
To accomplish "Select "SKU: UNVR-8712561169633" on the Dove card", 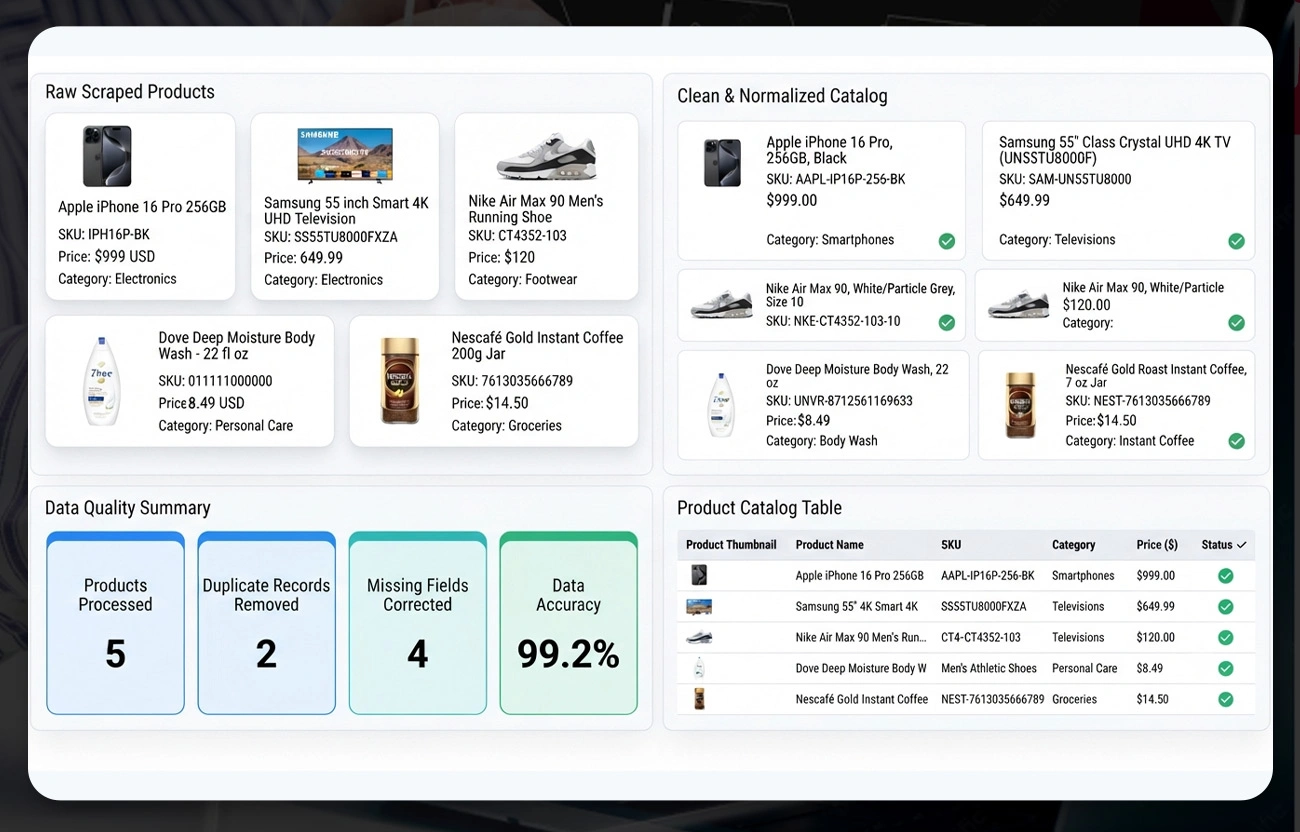I will [839, 401].
